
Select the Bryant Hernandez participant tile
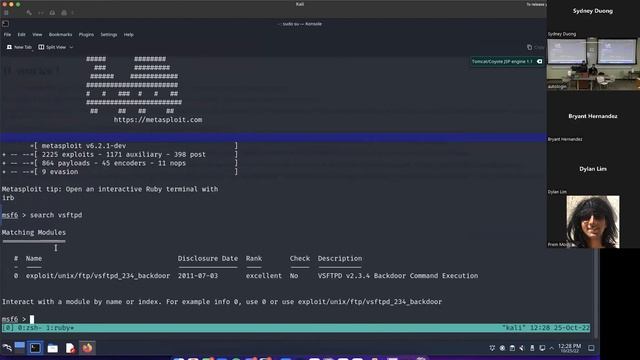click(x=593, y=116)
